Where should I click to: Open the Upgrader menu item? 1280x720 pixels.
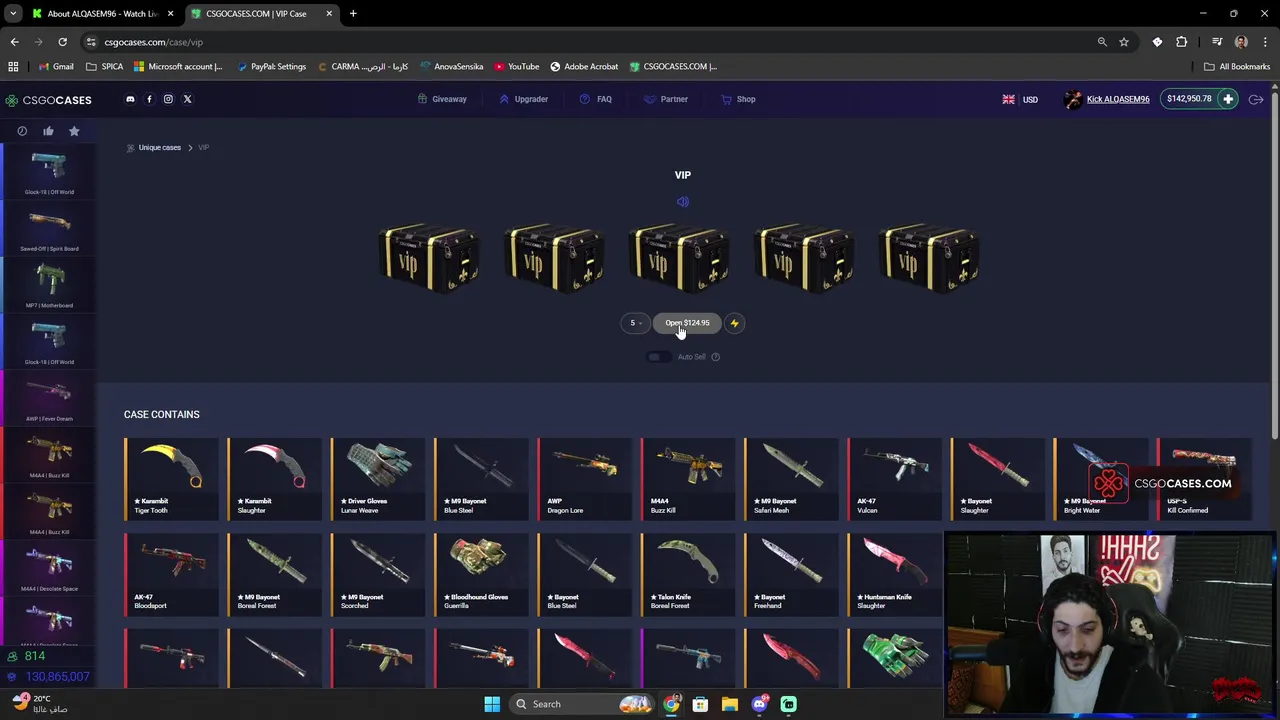point(523,99)
